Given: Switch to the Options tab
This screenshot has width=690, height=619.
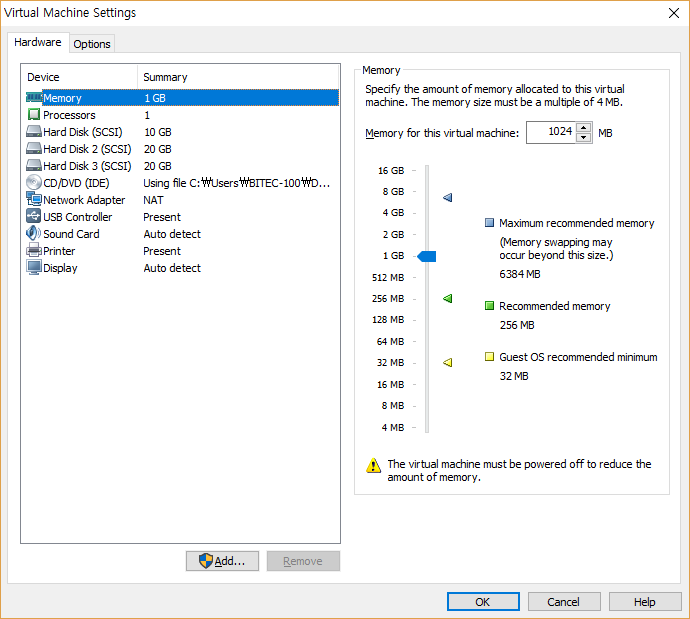Looking at the screenshot, I should pos(92,44).
